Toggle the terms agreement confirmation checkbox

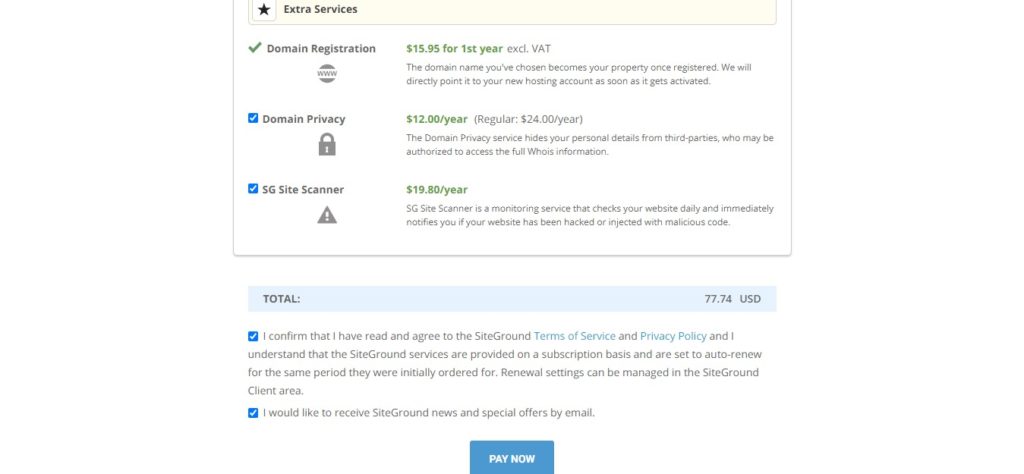pyautogui.click(x=253, y=336)
